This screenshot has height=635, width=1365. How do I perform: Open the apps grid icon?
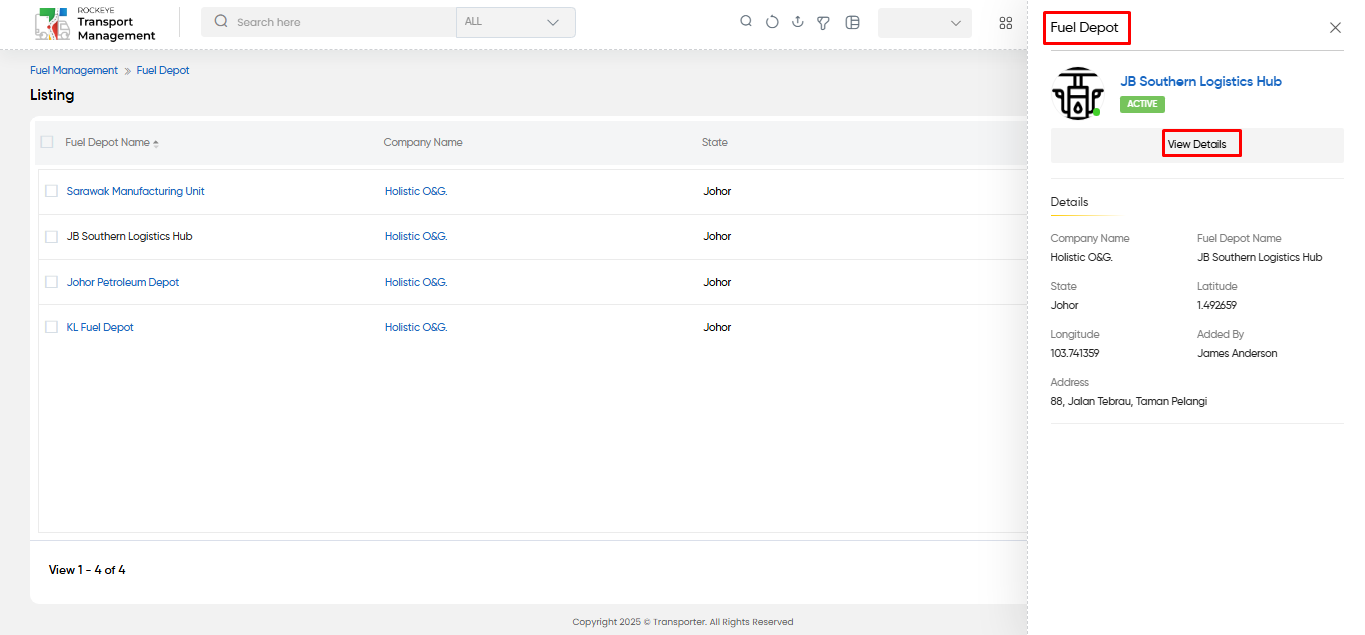1006,22
